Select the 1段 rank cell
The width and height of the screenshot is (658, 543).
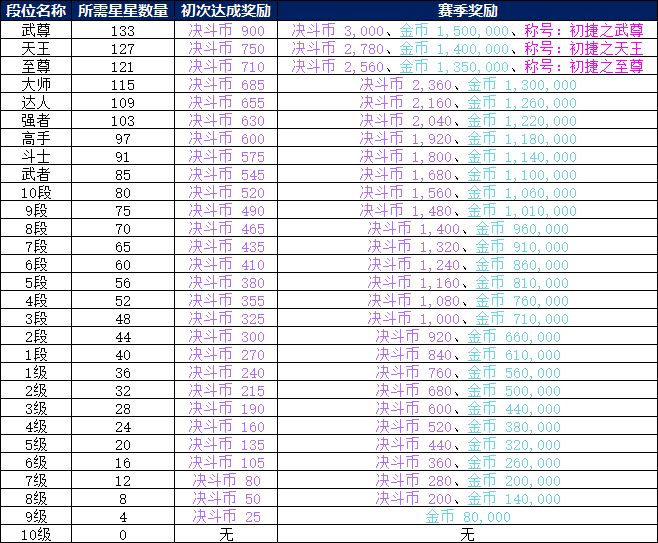point(36,355)
